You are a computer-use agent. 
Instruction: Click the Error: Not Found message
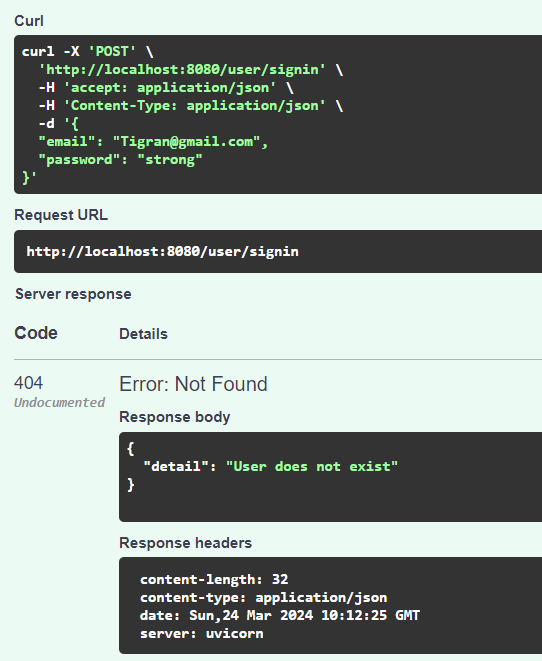[193, 384]
